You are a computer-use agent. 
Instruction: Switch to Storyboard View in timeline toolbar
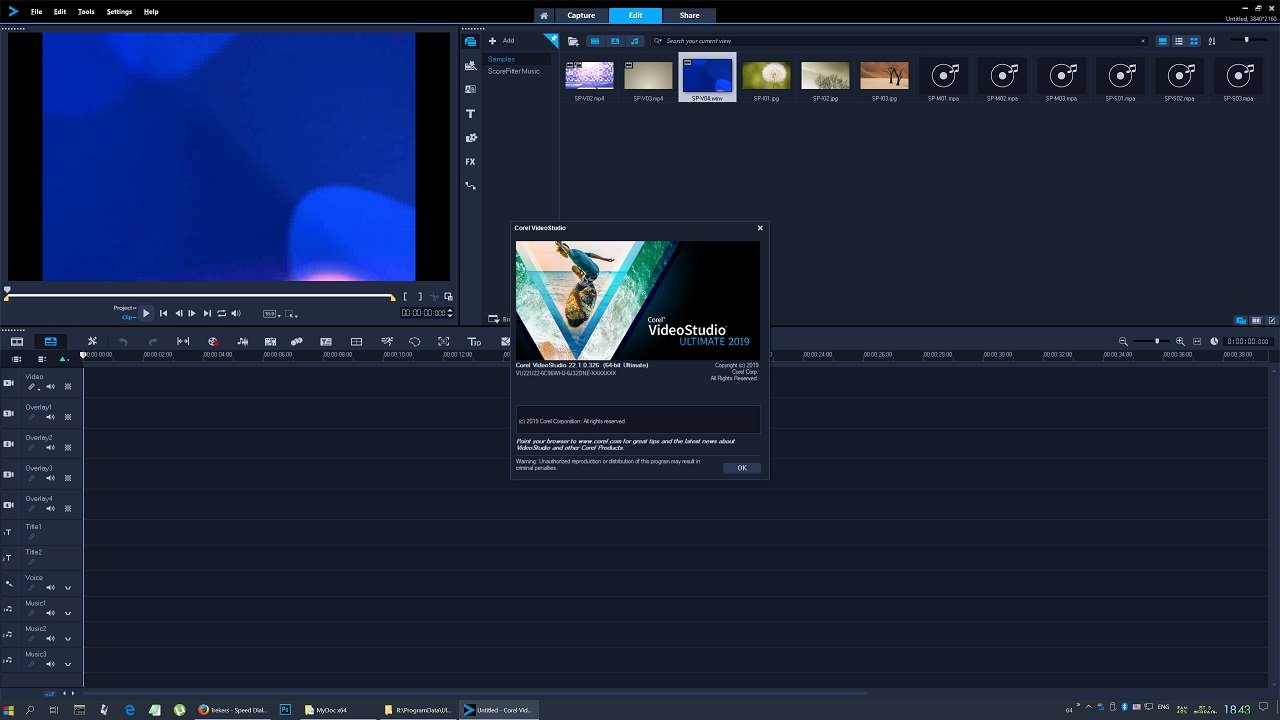17,341
